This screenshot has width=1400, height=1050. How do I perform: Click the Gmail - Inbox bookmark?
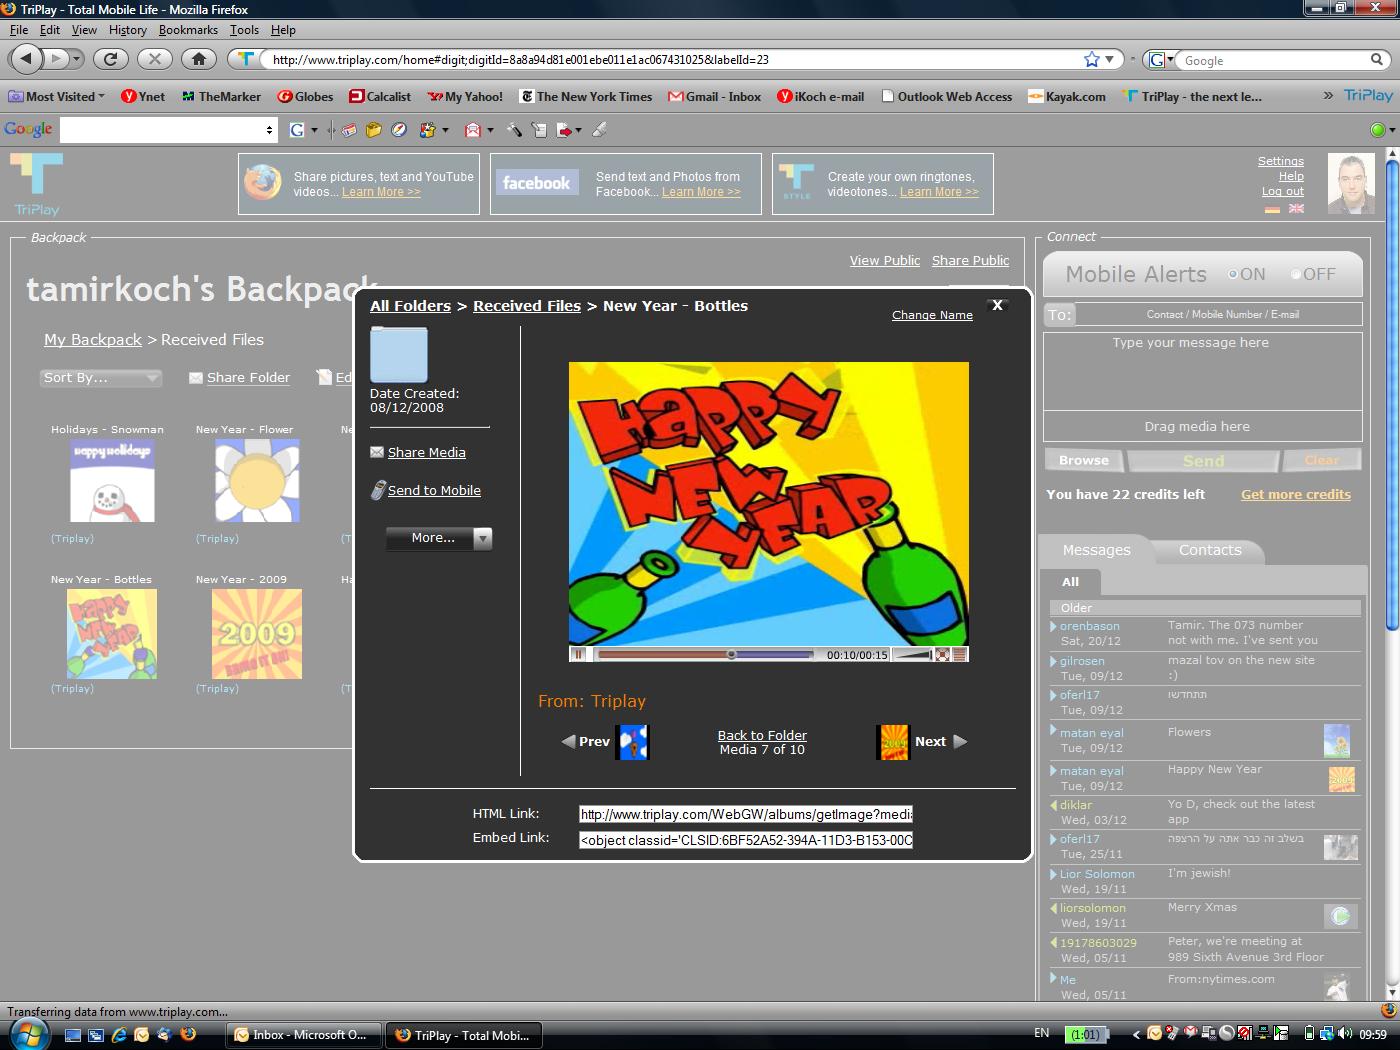coord(715,97)
